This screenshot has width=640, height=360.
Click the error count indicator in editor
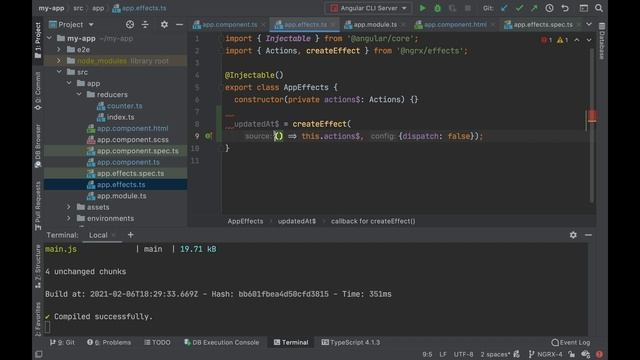(x=547, y=40)
